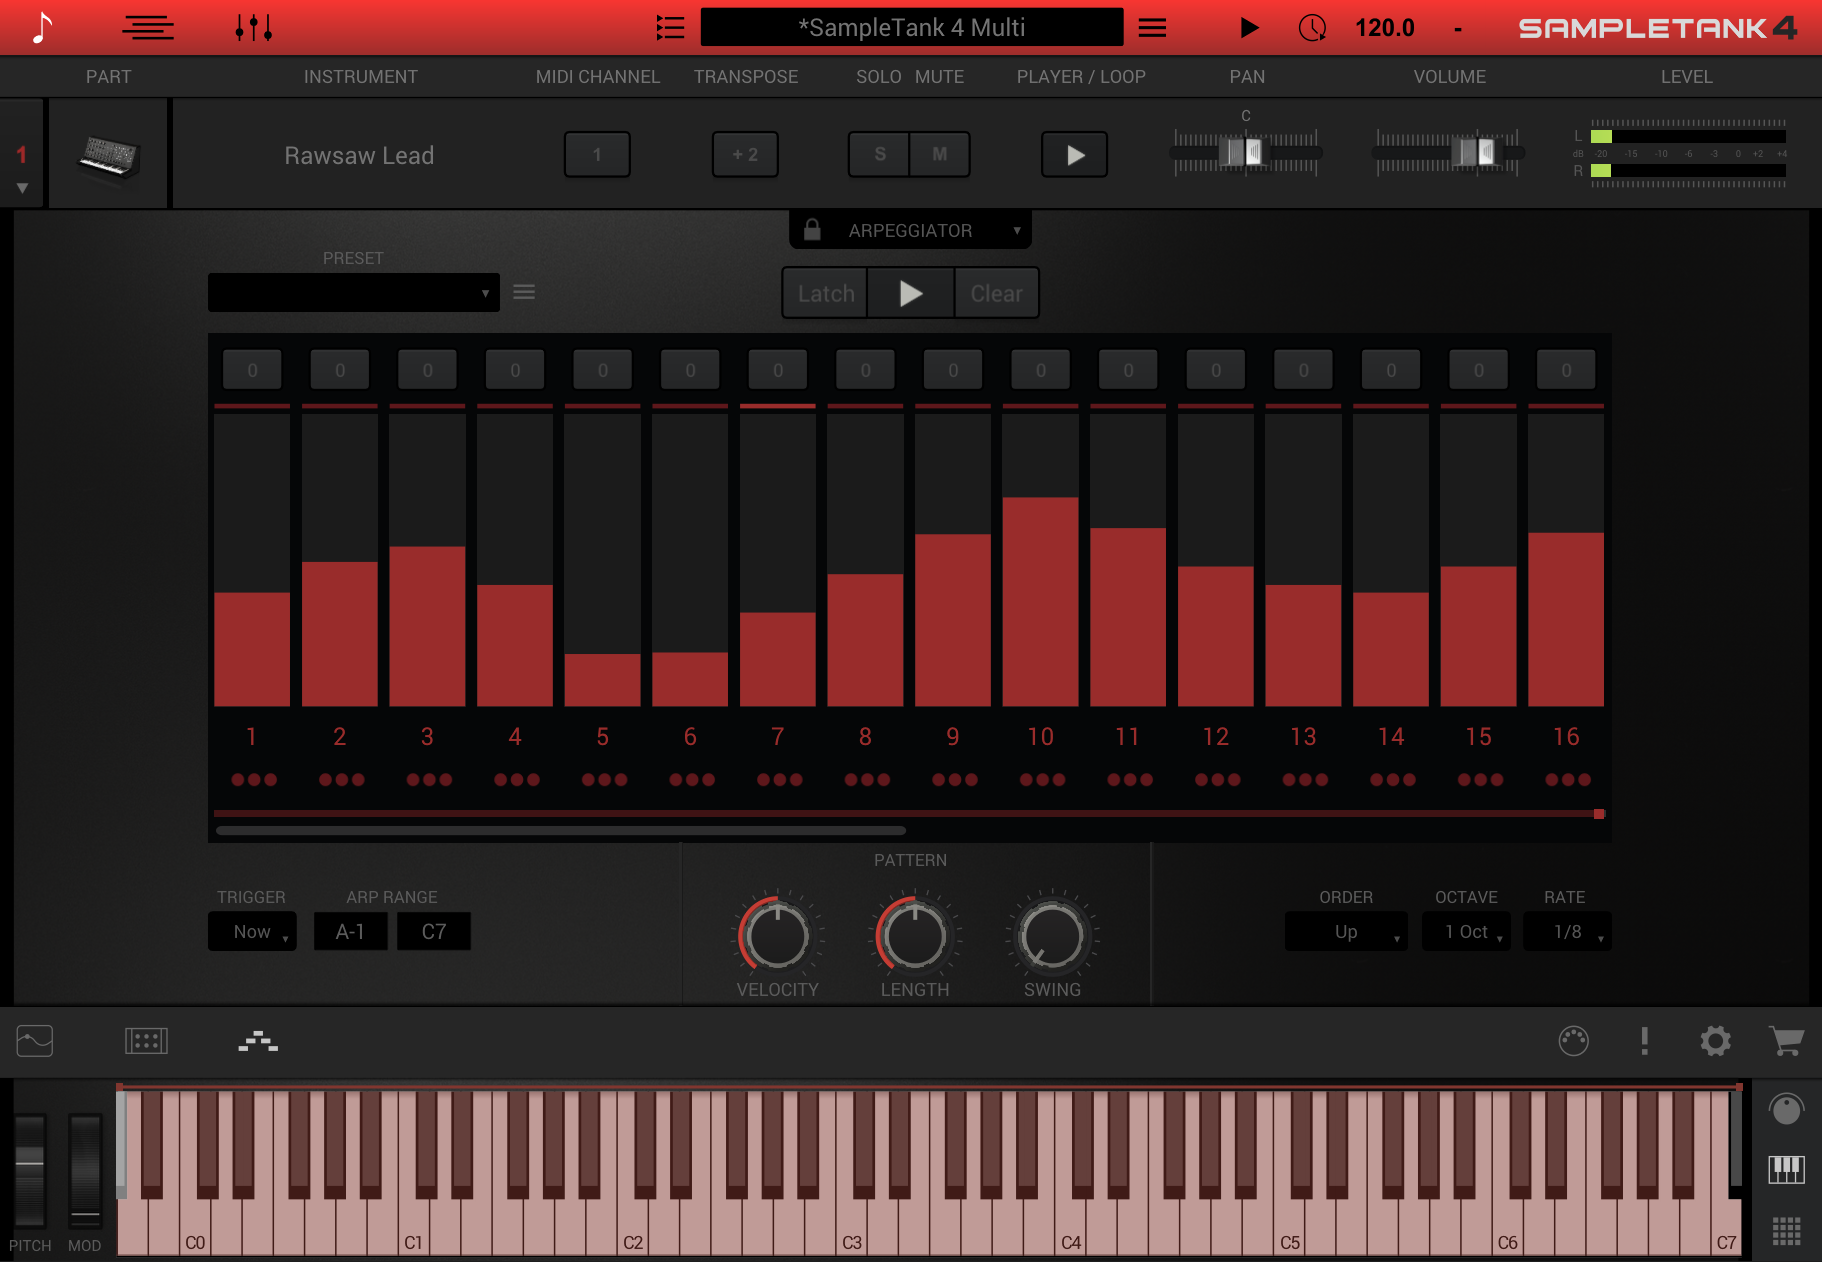Open the PRESET dropdown
The width and height of the screenshot is (1822, 1262).
click(x=353, y=292)
